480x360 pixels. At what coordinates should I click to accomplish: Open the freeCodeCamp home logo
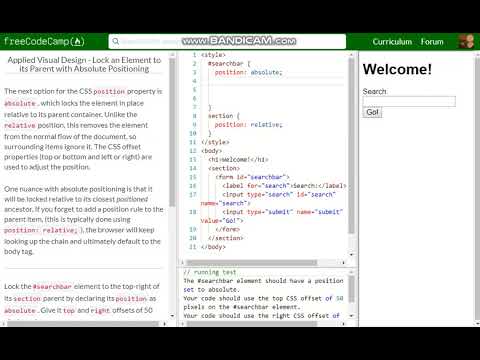[44, 41]
